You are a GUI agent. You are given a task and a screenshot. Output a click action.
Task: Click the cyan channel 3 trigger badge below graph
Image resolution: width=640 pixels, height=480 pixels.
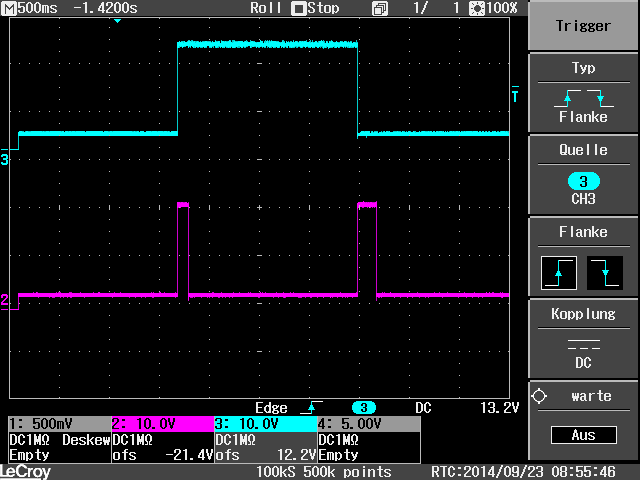(364, 408)
